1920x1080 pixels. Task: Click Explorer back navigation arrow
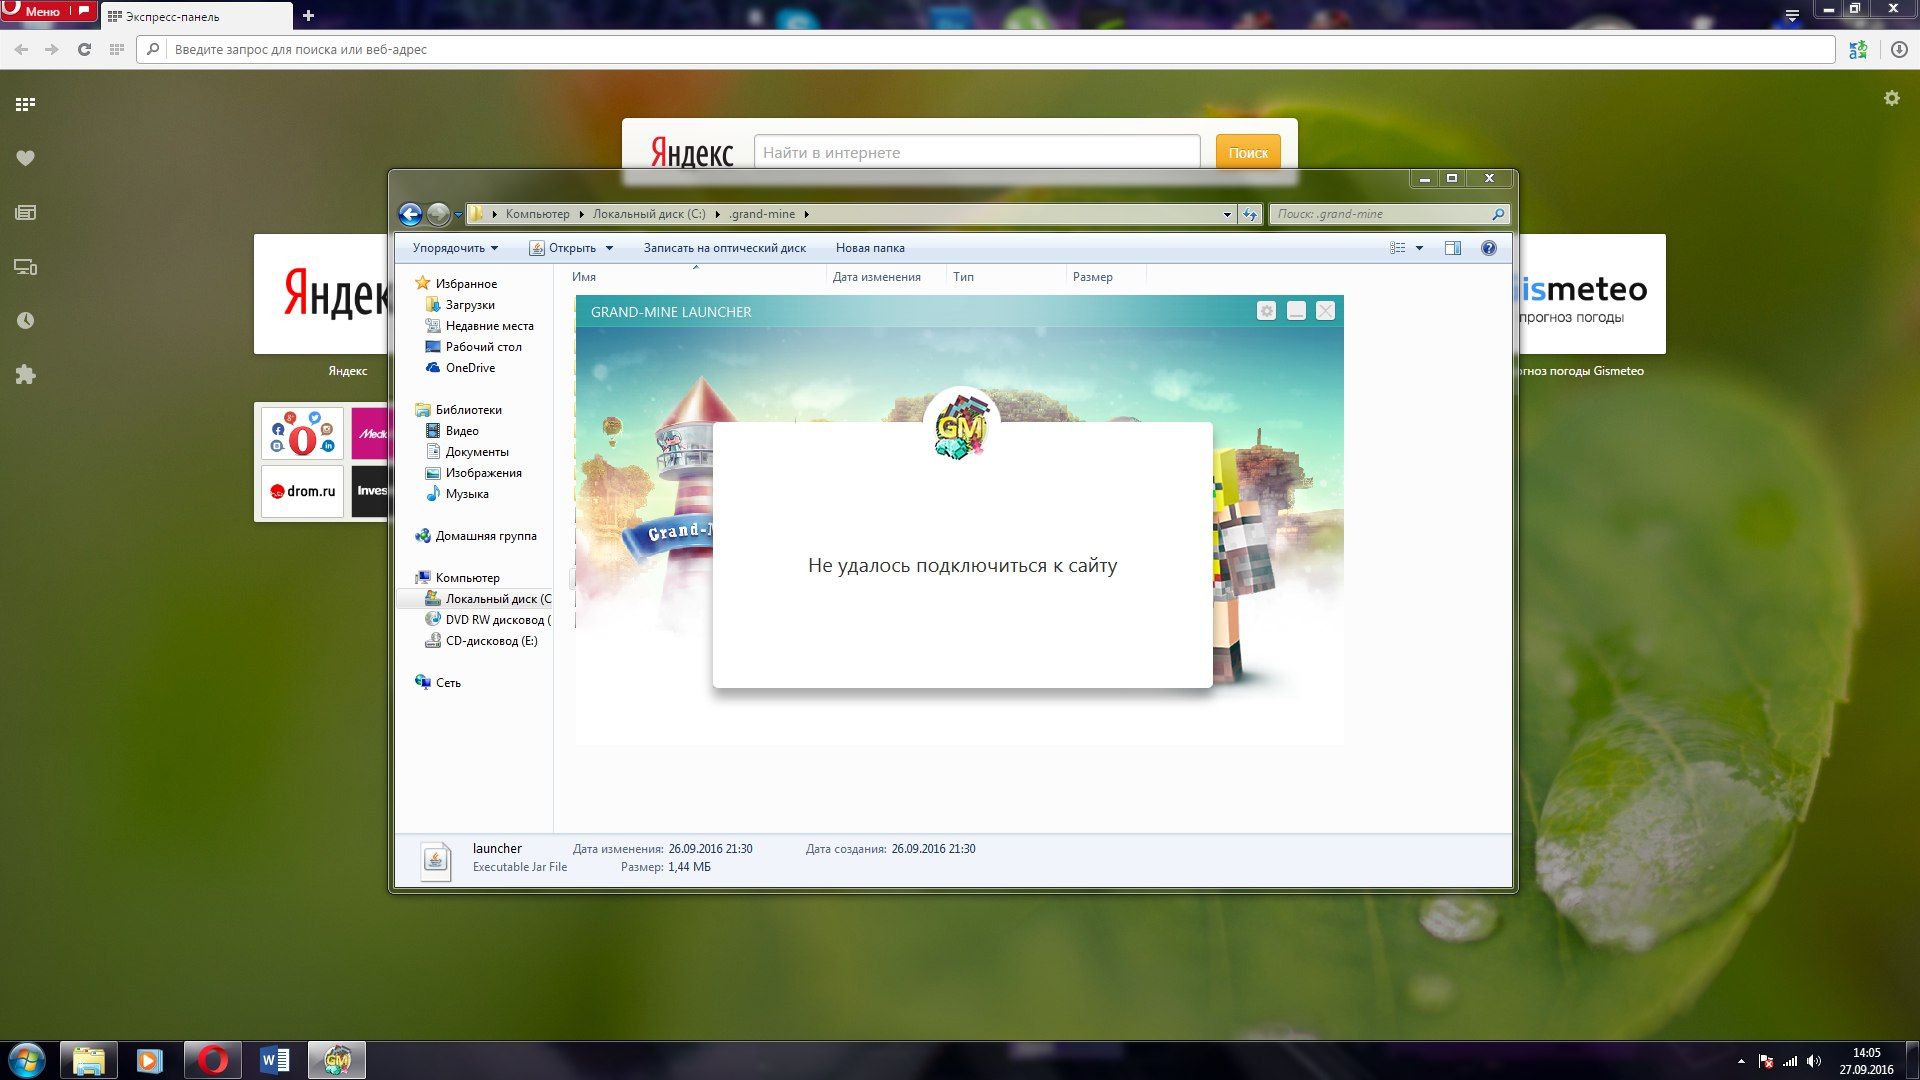pyautogui.click(x=410, y=214)
